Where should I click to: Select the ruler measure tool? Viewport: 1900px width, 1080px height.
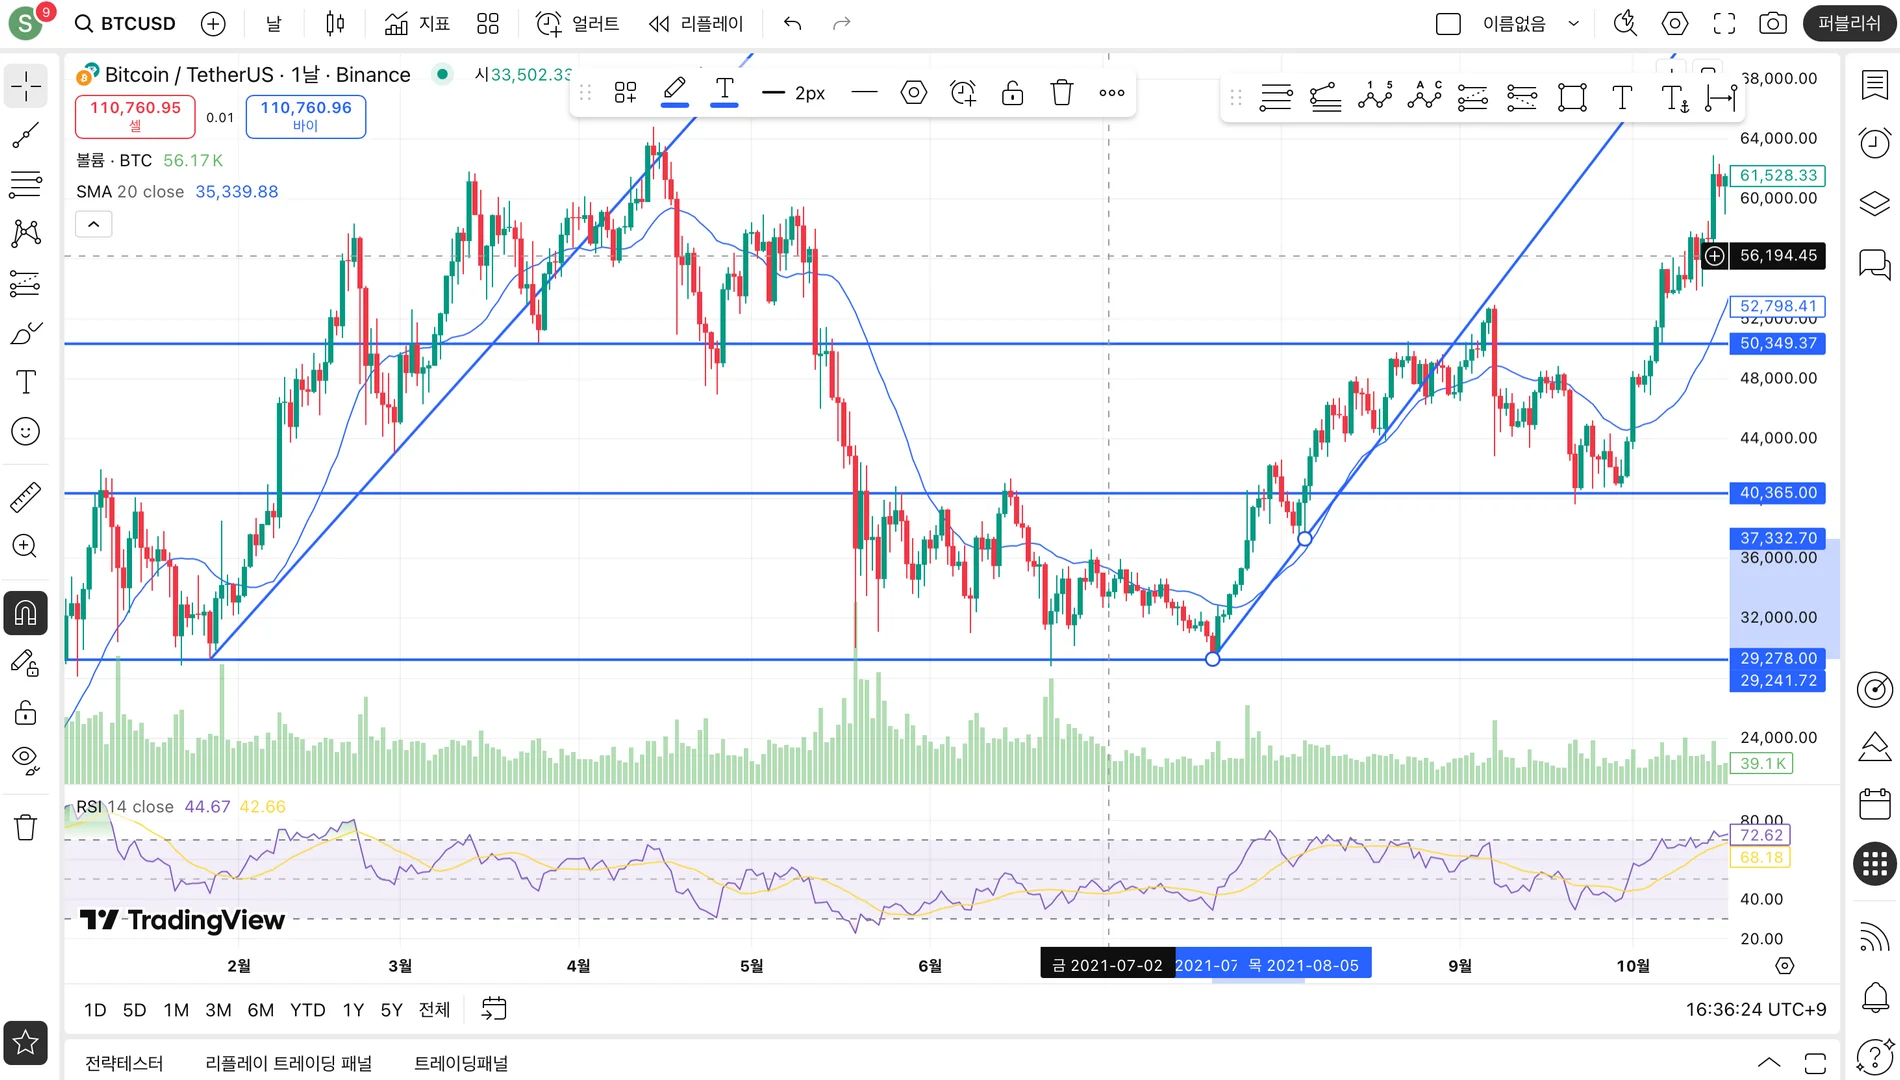[26, 497]
